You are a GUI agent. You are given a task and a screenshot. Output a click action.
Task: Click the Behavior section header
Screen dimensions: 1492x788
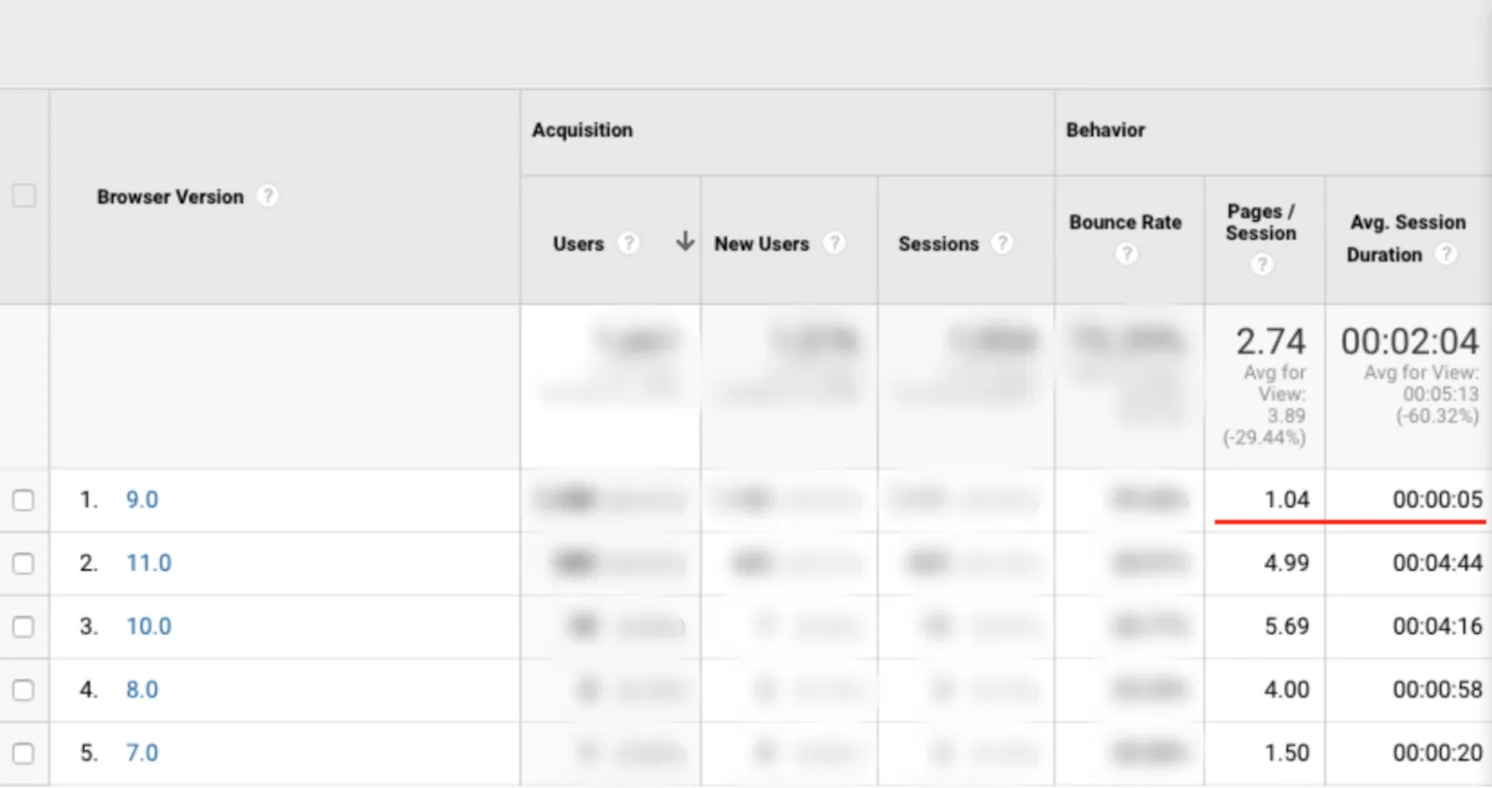1105,130
